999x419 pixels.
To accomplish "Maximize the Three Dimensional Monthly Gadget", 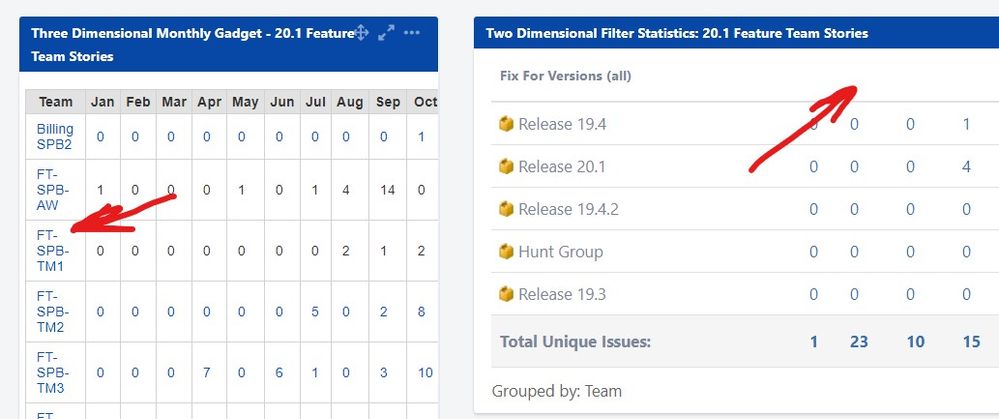I will click(x=386, y=32).
